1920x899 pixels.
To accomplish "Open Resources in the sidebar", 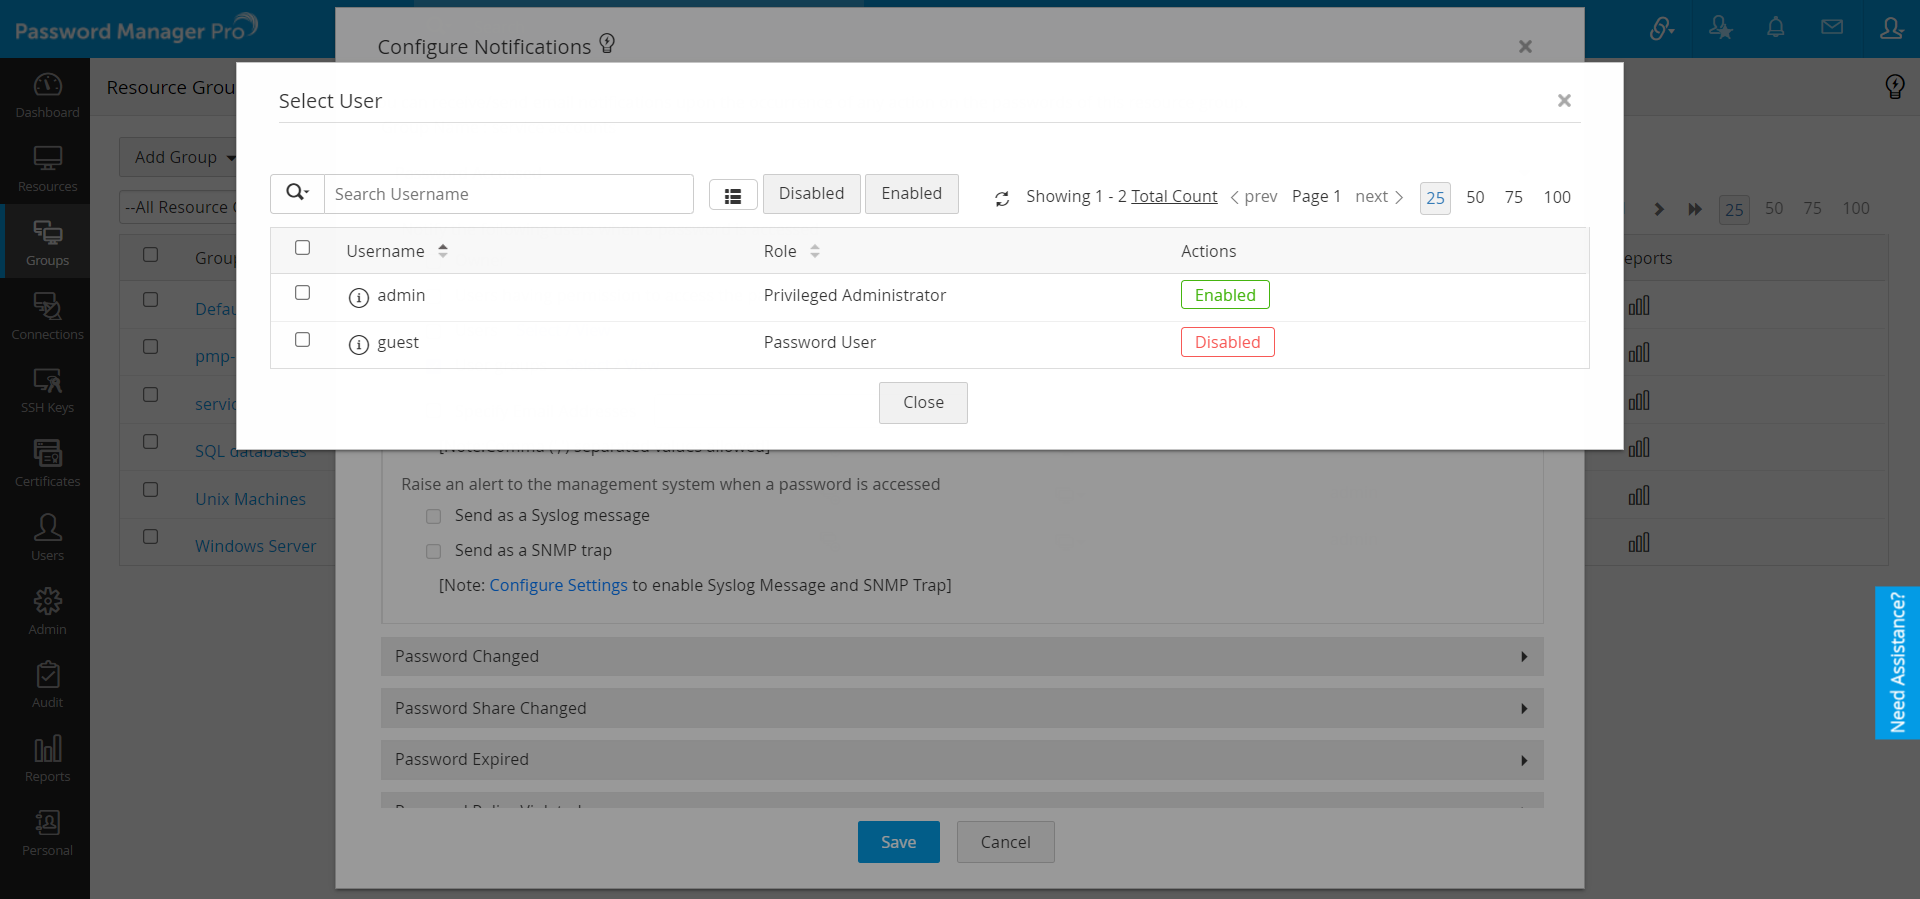I will pos(47,169).
